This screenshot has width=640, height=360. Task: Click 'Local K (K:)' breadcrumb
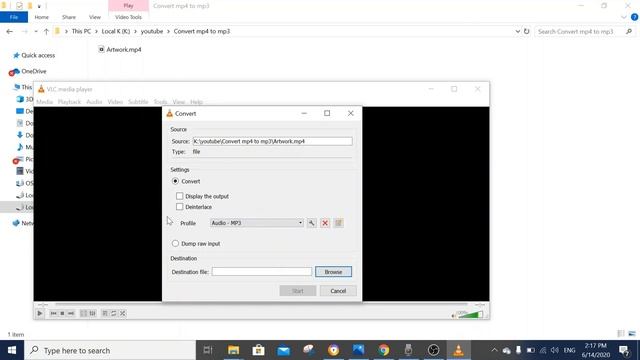pyautogui.click(x=116, y=31)
